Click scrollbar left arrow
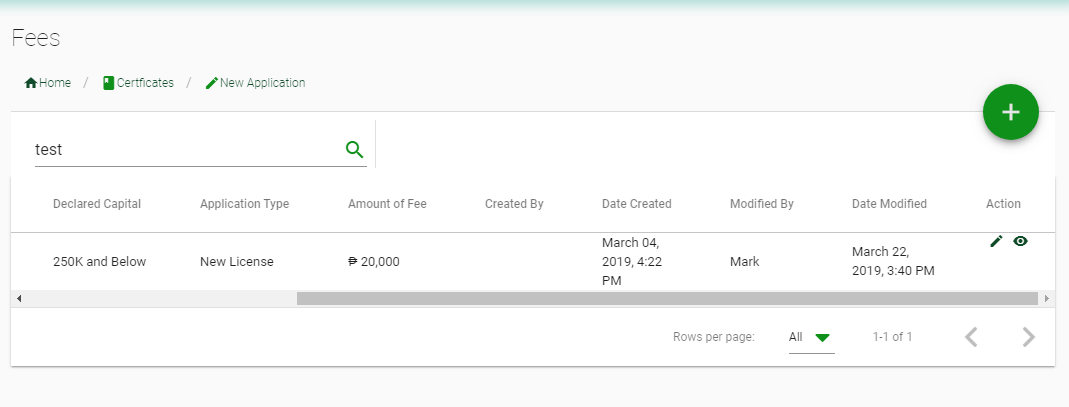This screenshot has width=1069, height=407. (18, 299)
